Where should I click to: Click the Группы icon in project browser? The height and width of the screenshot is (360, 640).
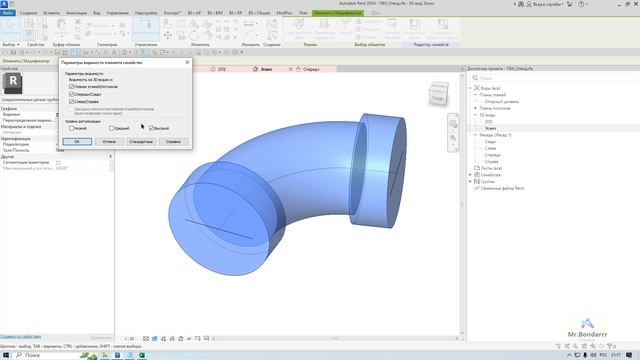477,181
